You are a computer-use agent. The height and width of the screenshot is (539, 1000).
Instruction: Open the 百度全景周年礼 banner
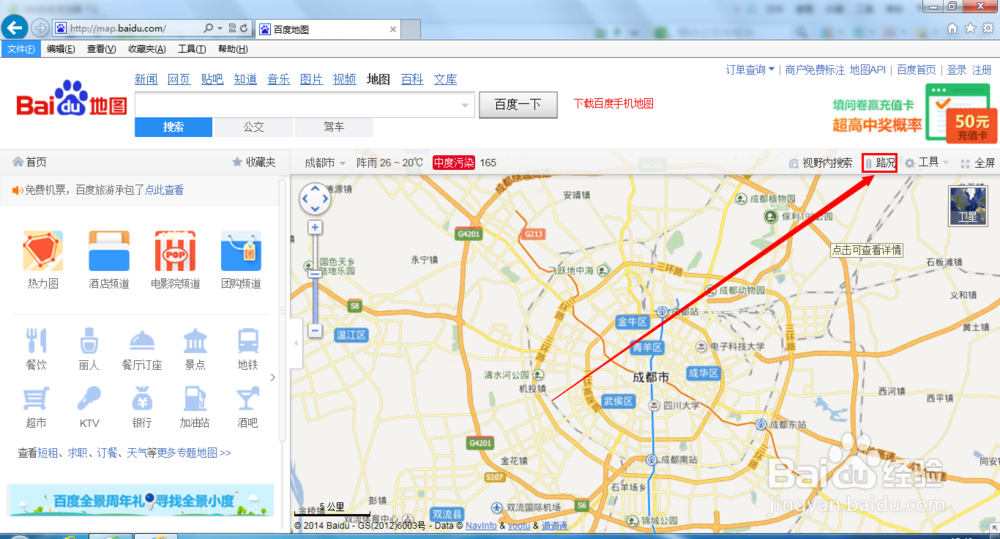140,500
